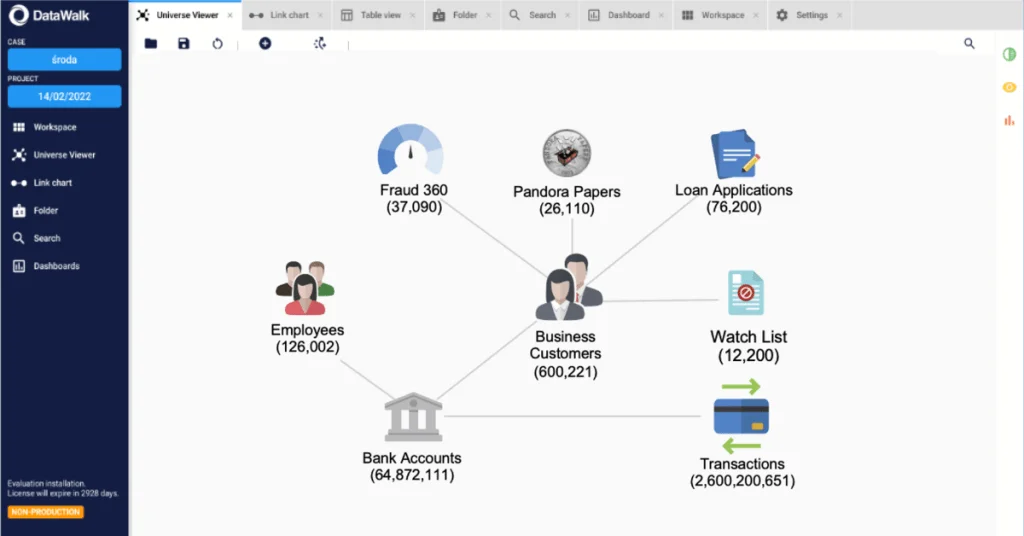Click the Fraud 360 gauge icon
The width and height of the screenshot is (1024, 536).
click(410, 151)
